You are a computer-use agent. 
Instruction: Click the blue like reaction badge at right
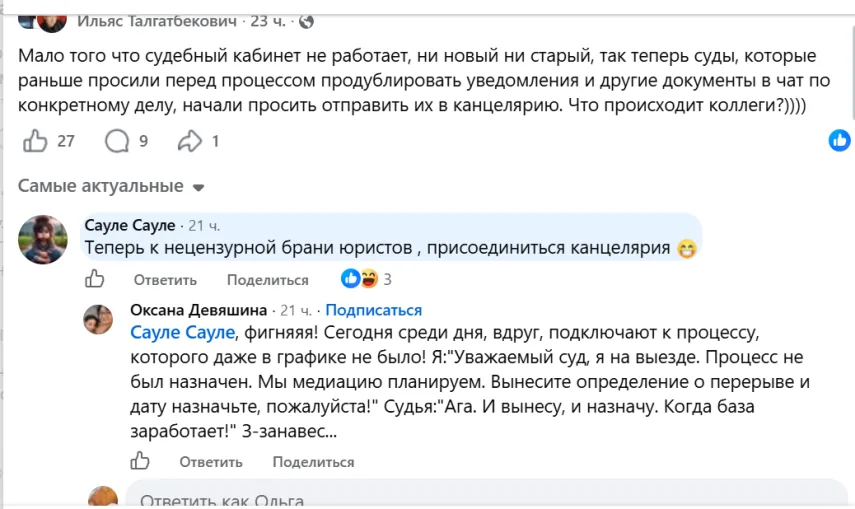click(x=839, y=140)
